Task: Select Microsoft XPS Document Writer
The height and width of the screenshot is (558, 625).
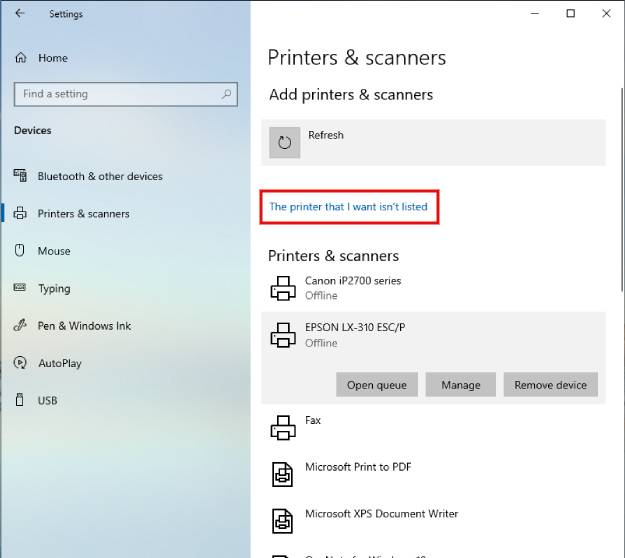Action: click(x=433, y=521)
